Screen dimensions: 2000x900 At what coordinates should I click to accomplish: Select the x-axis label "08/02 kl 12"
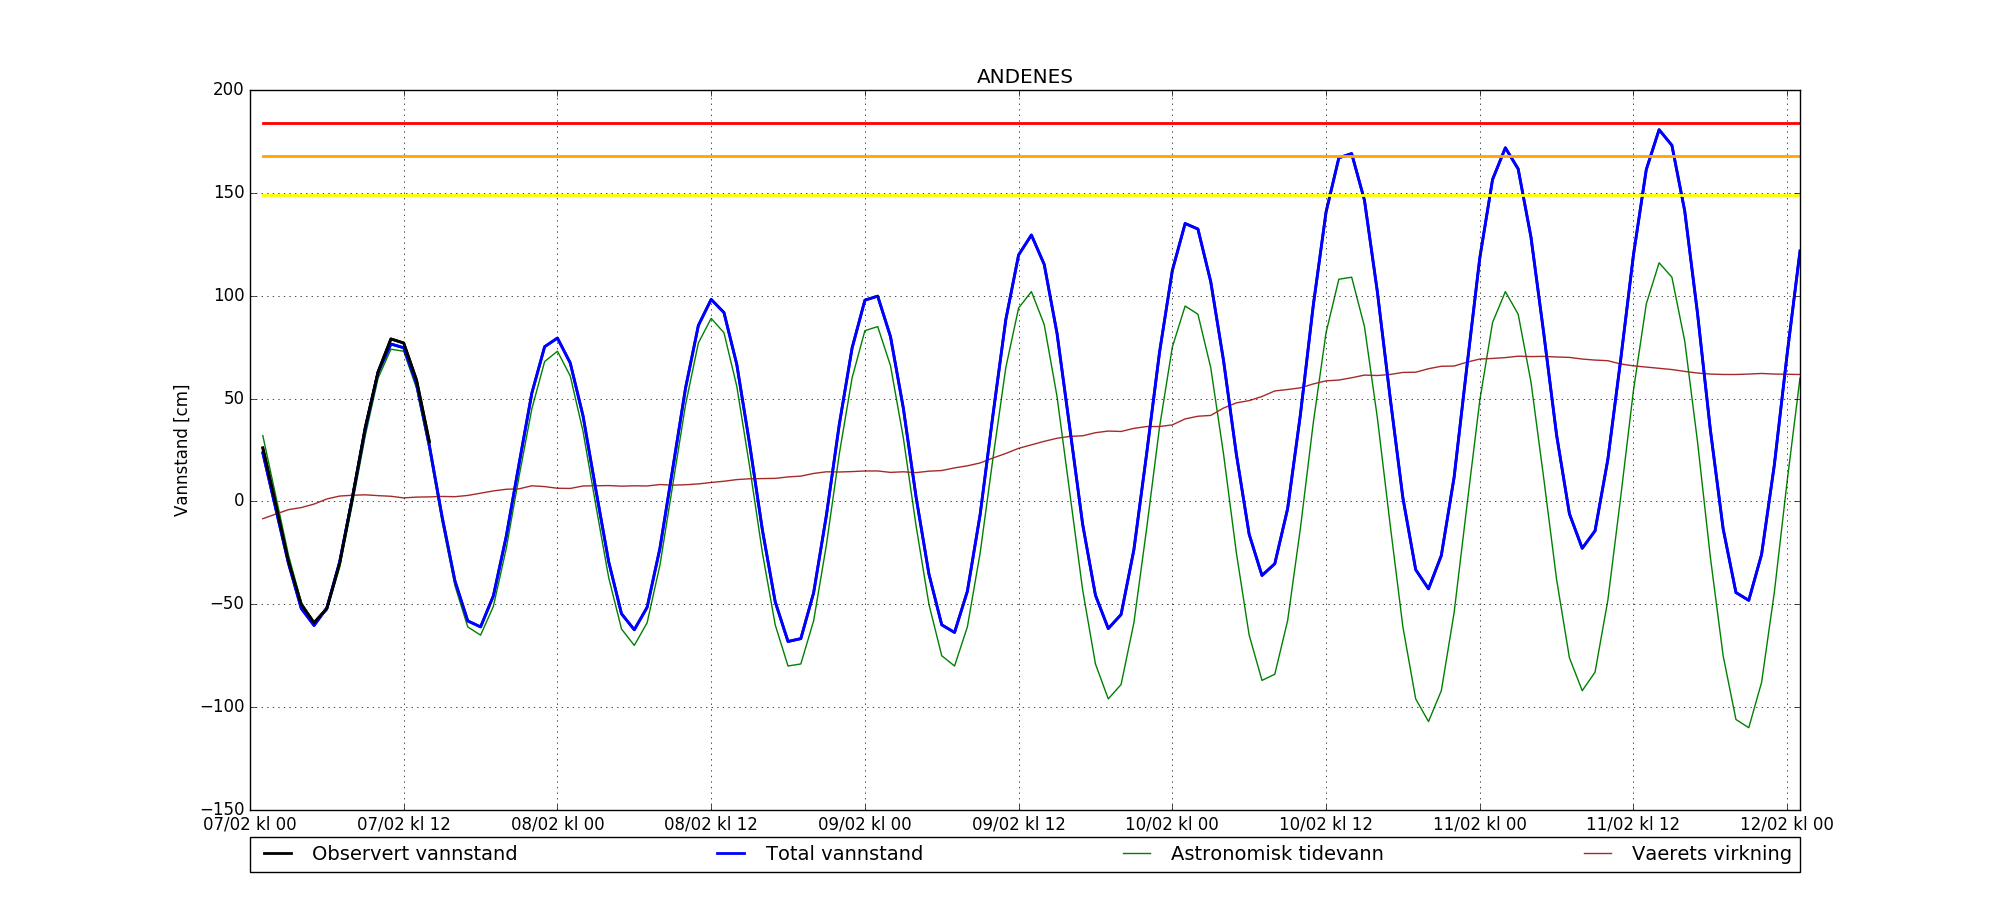[x=711, y=825]
